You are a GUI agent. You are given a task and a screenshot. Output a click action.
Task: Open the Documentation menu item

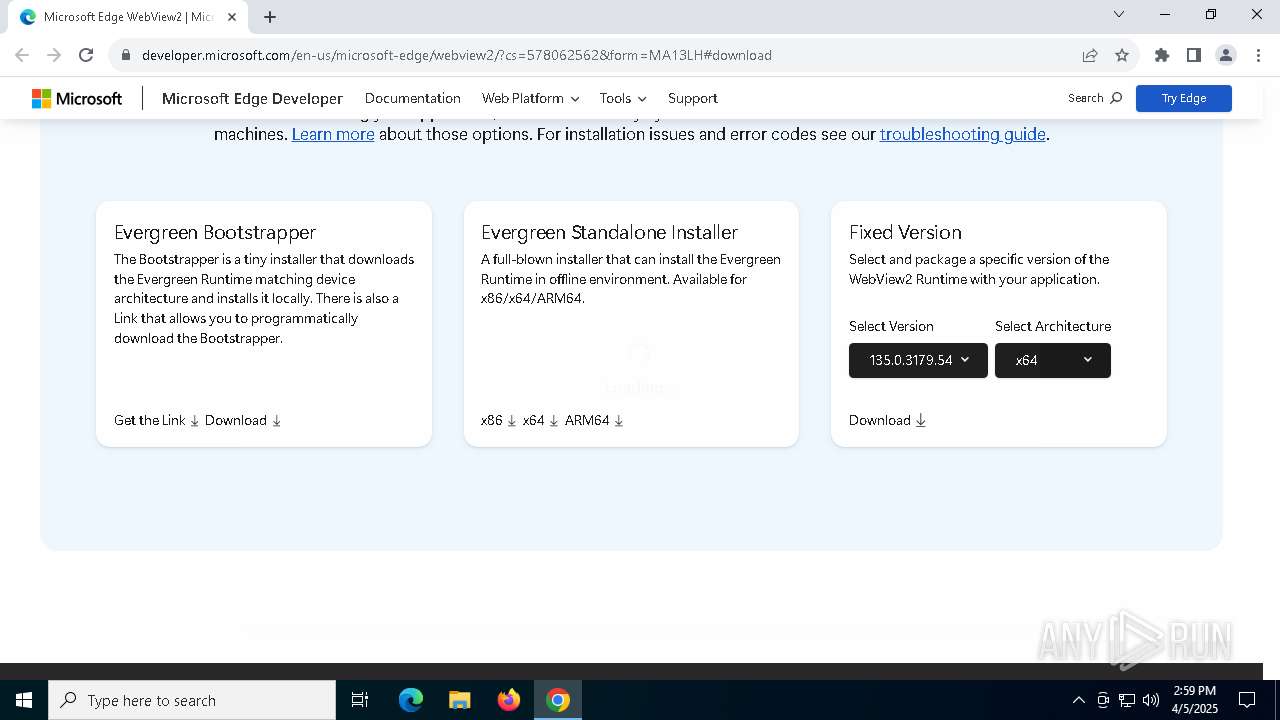click(x=413, y=98)
